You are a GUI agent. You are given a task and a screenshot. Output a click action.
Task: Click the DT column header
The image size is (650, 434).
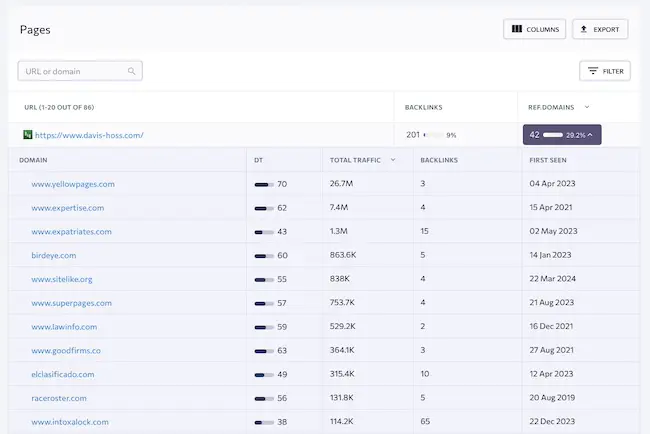click(x=258, y=160)
